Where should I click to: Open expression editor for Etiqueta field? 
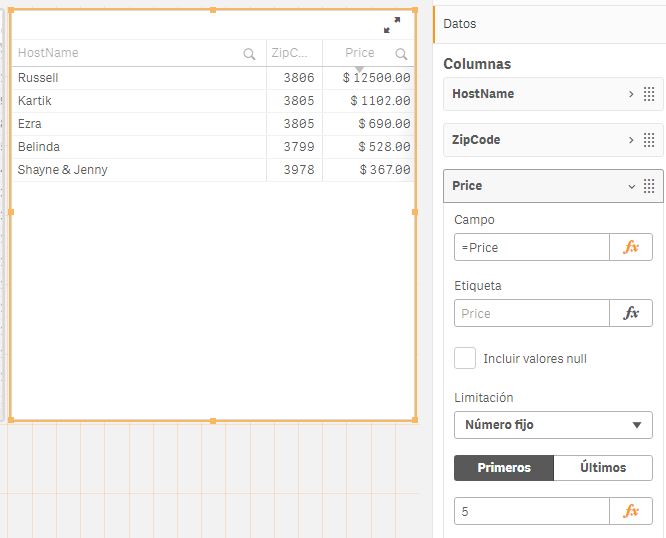click(631, 313)
